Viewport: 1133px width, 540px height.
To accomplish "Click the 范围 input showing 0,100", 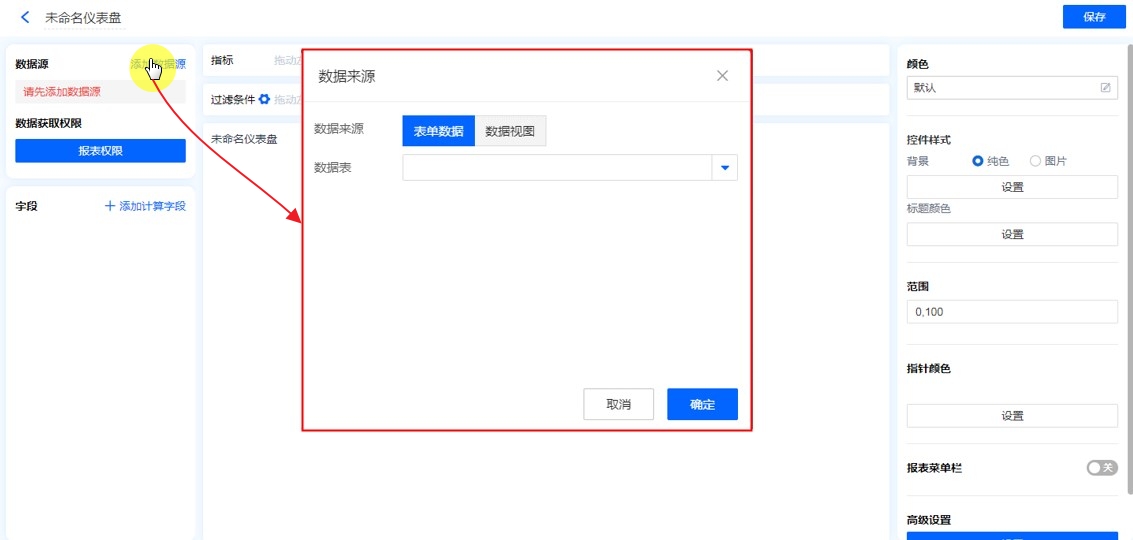I will pyautogui.click(x=1012, y=312).
